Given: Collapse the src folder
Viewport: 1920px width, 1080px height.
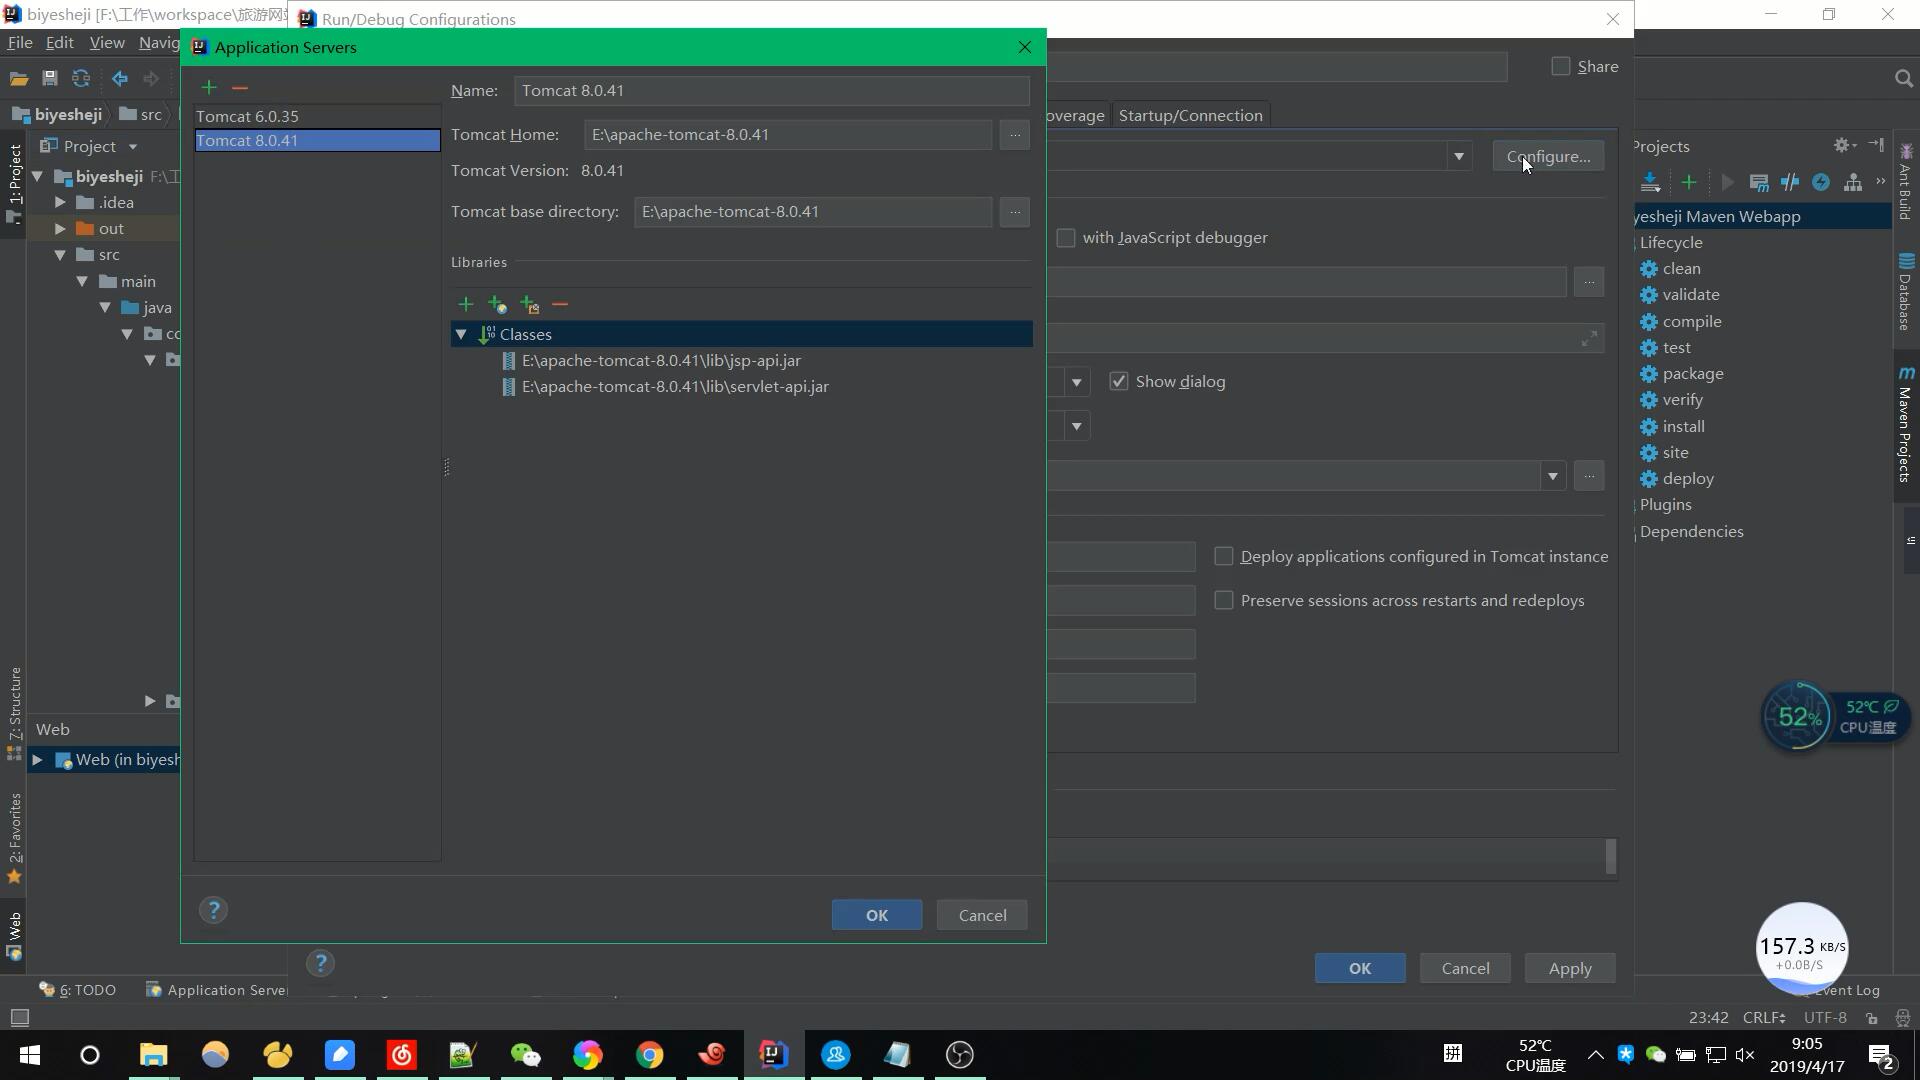Looking at the screenshot, I should [60, 255].
